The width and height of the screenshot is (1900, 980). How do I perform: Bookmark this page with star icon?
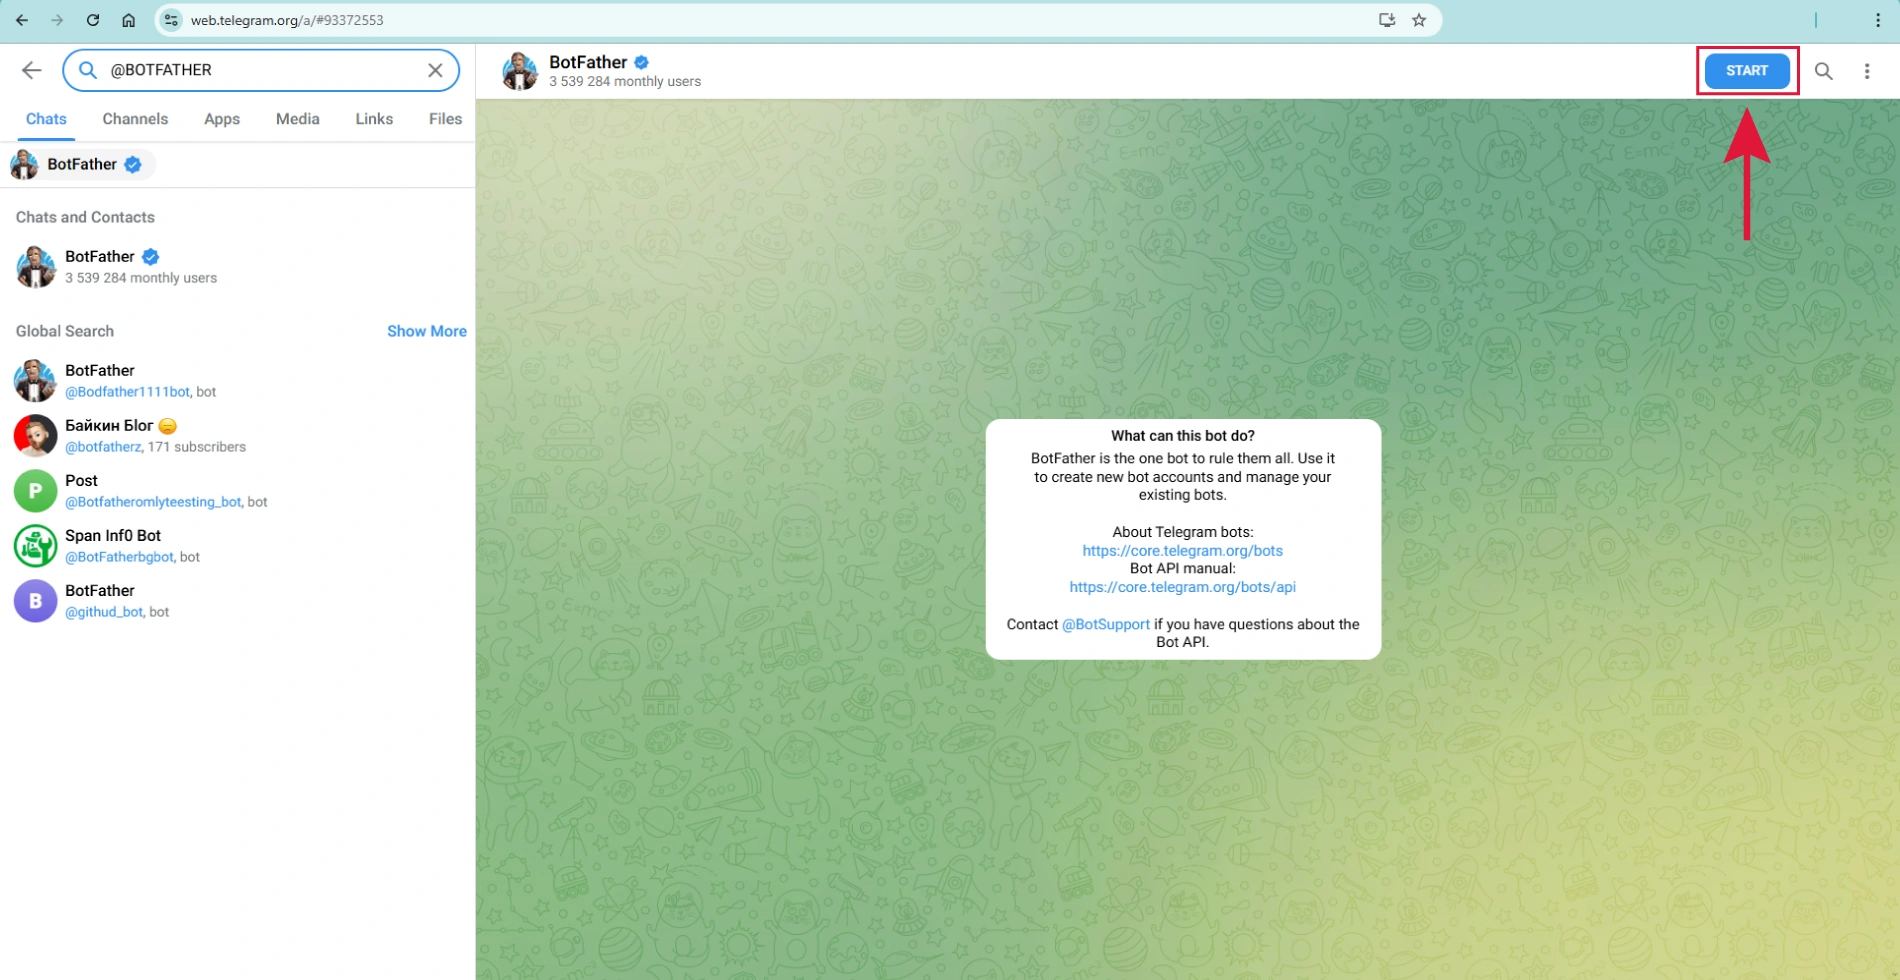point(1418,20)
